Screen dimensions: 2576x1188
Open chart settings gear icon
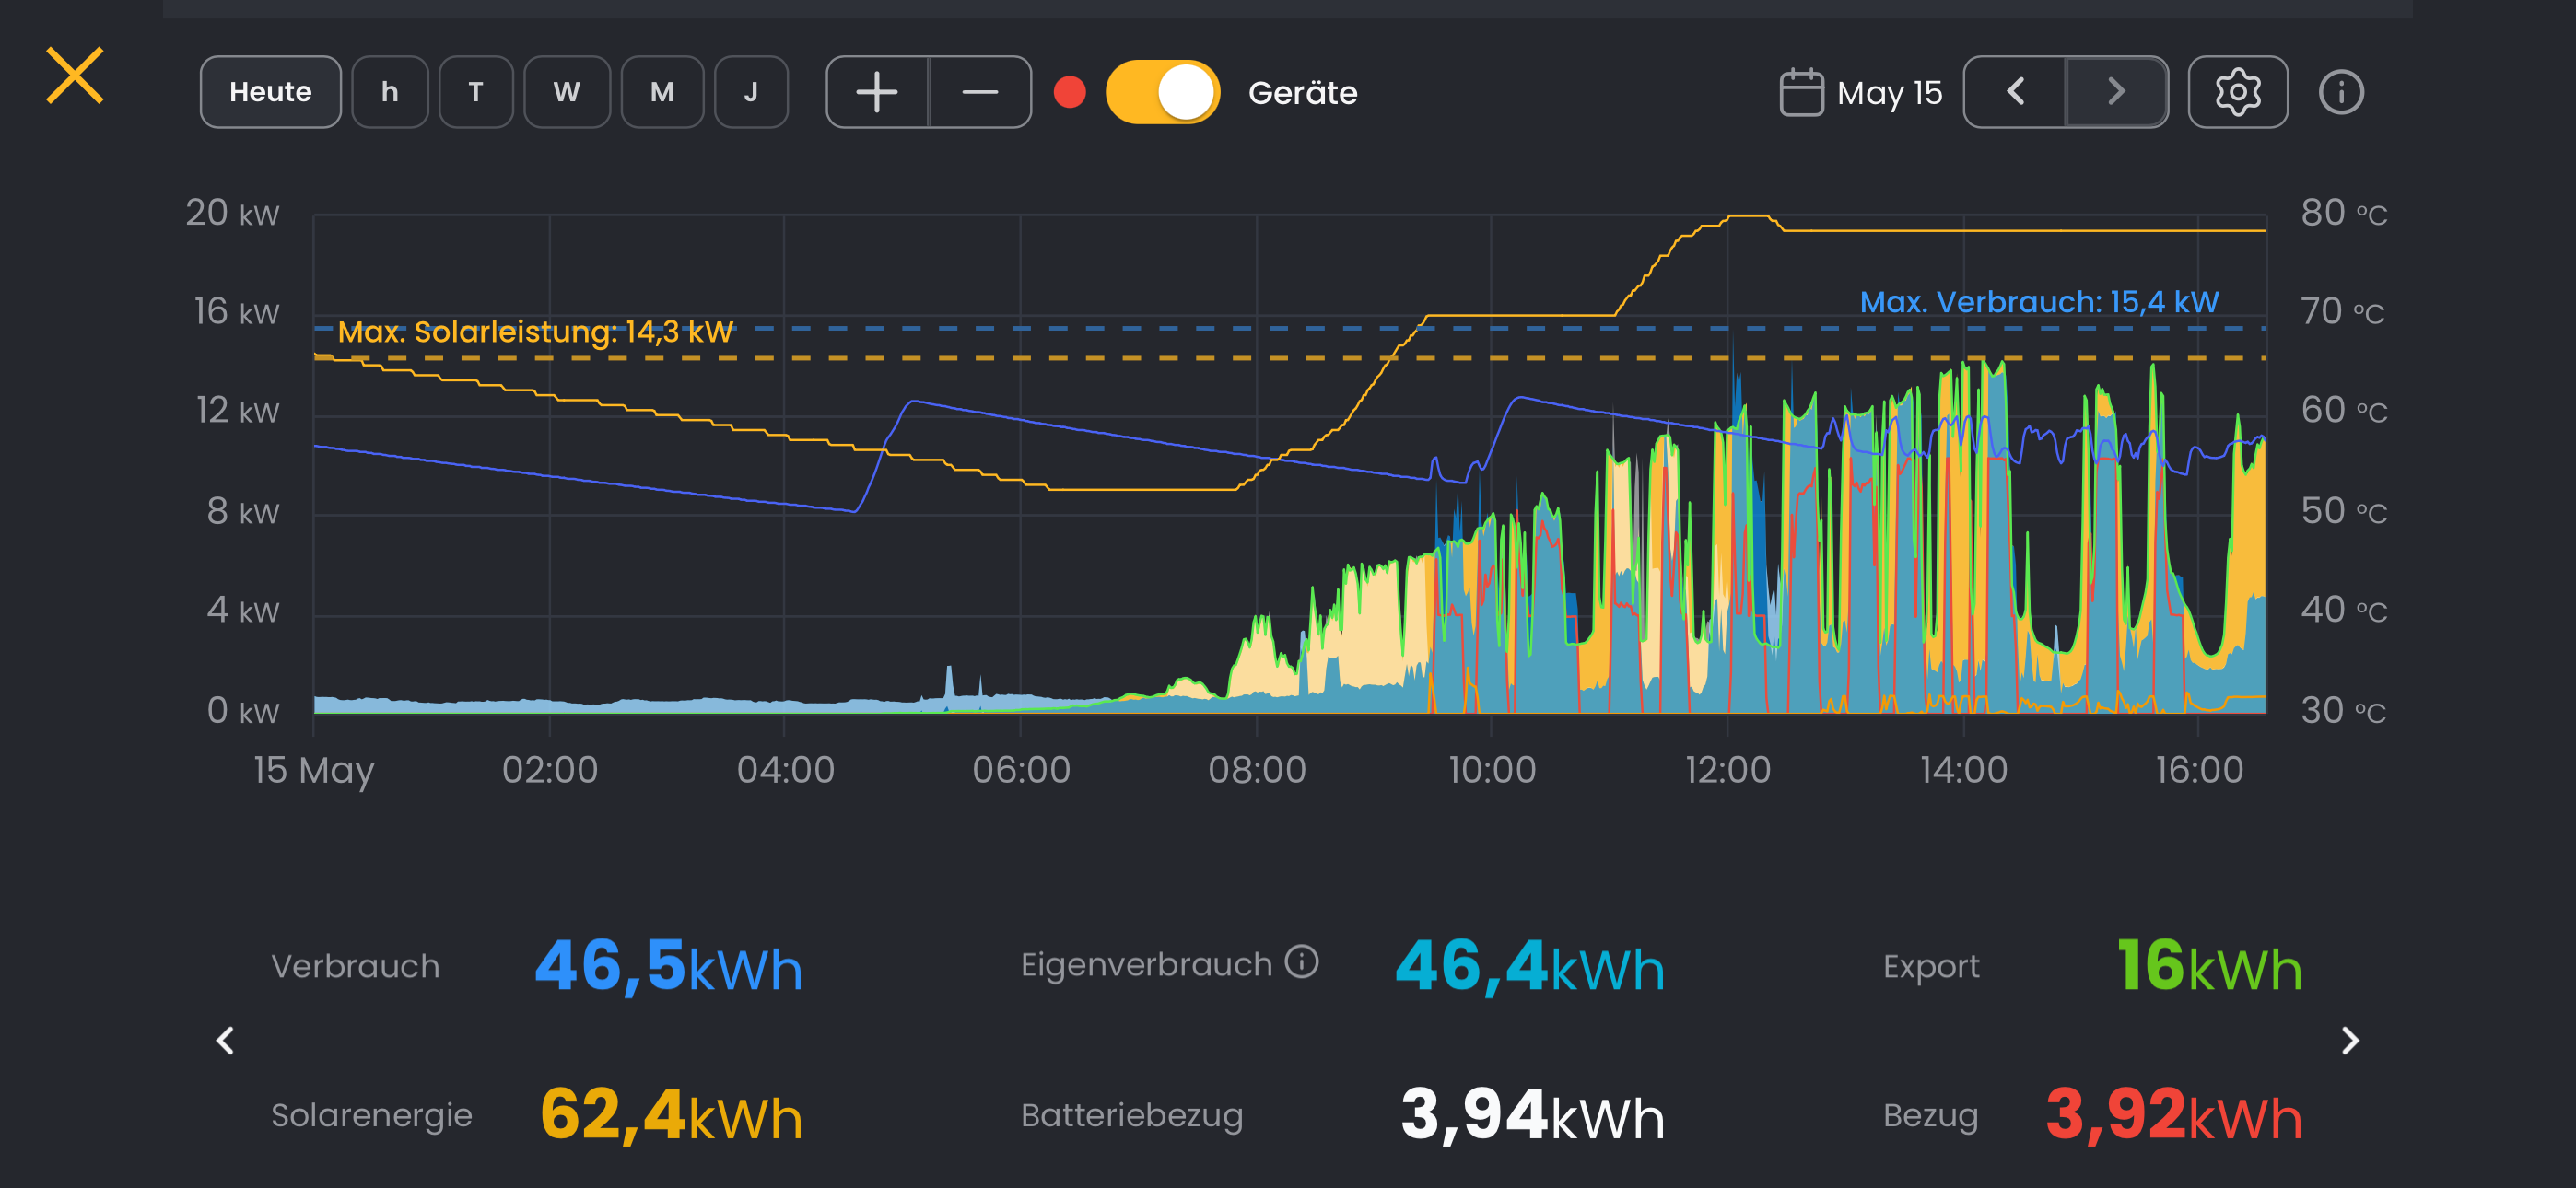pyautogui.click(x=2237, y=92)
